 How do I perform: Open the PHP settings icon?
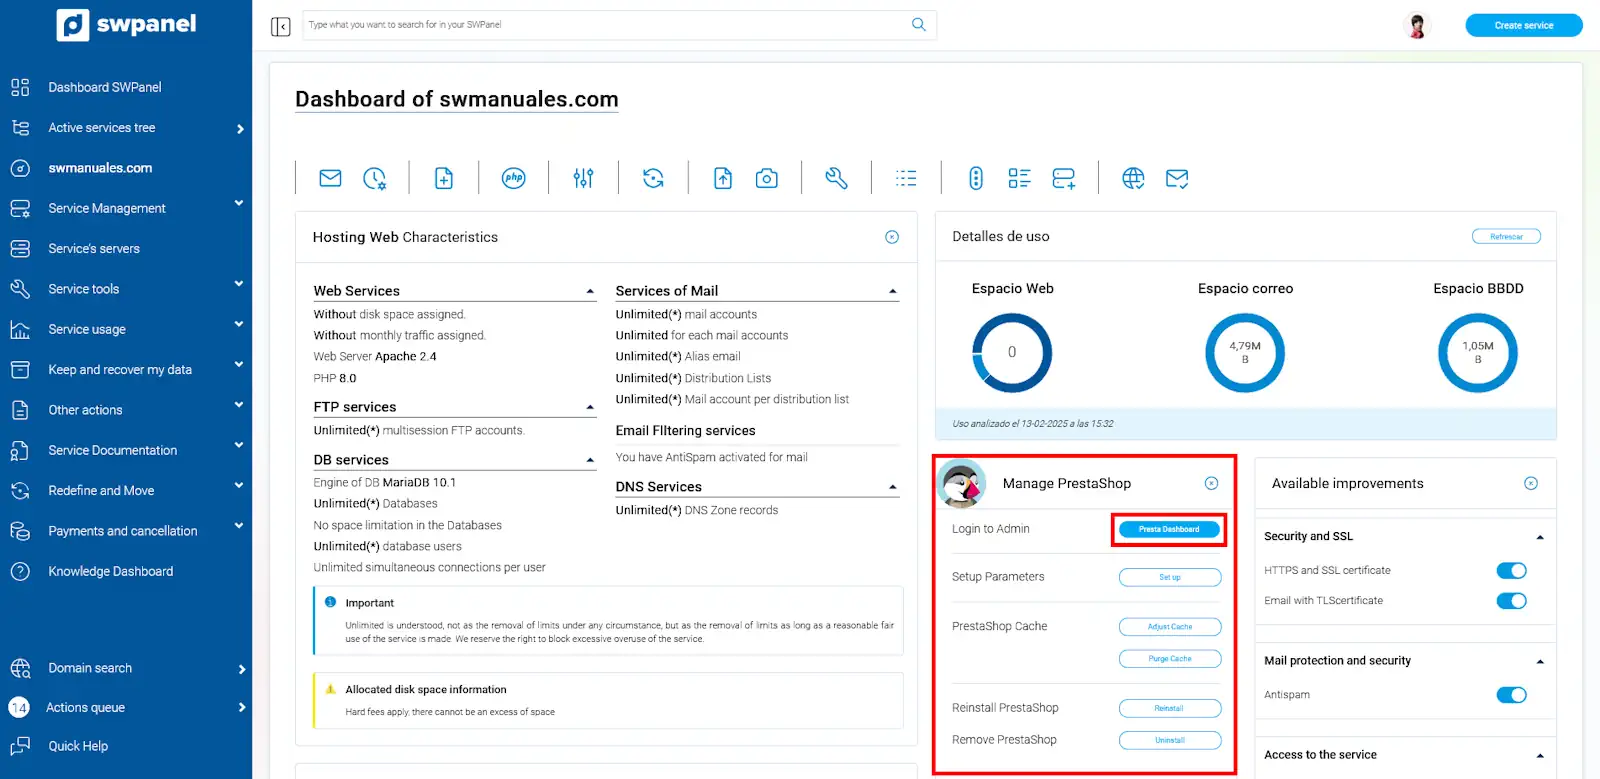pos(513,178)
